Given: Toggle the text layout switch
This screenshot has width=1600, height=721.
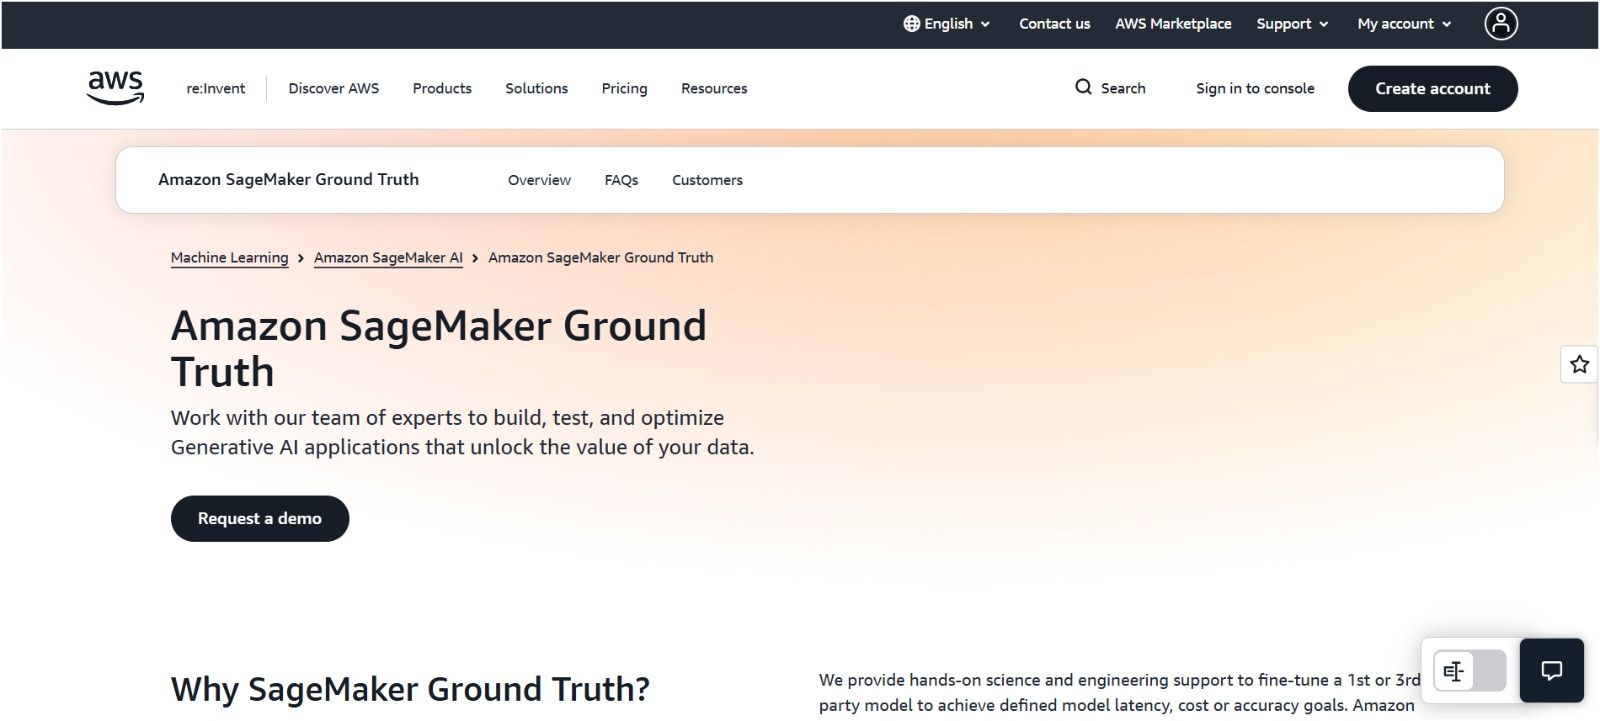Looking at the screenshot, I should click(x=1470, y=671).
